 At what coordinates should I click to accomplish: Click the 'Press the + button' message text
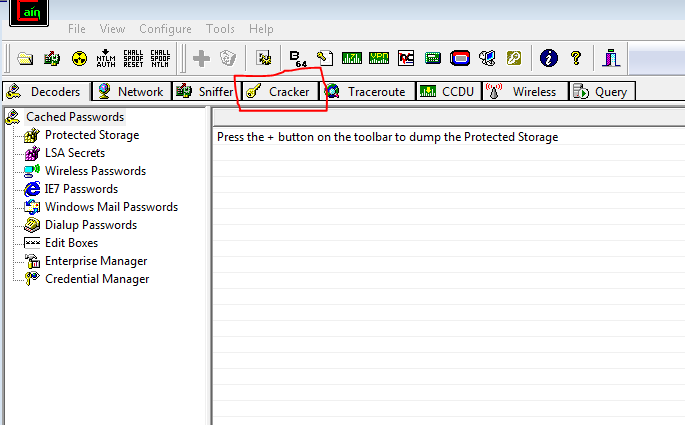click(x=387, y=137)
